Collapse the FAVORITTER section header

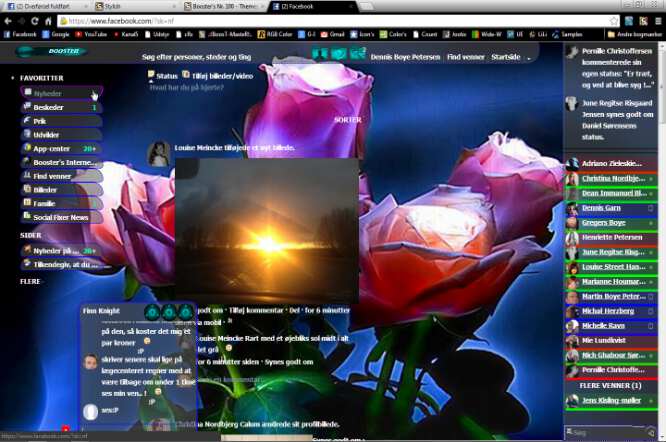pyautogui.click(x=41, y=78)
